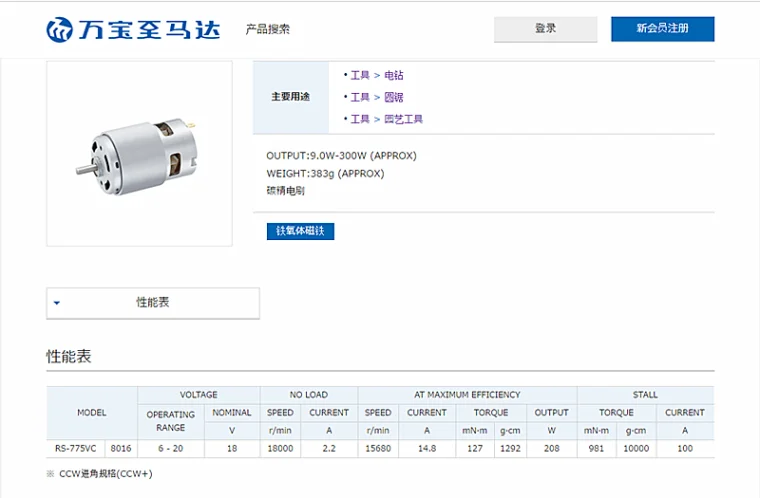Click the 8016 model variant cell

point(121,449)
